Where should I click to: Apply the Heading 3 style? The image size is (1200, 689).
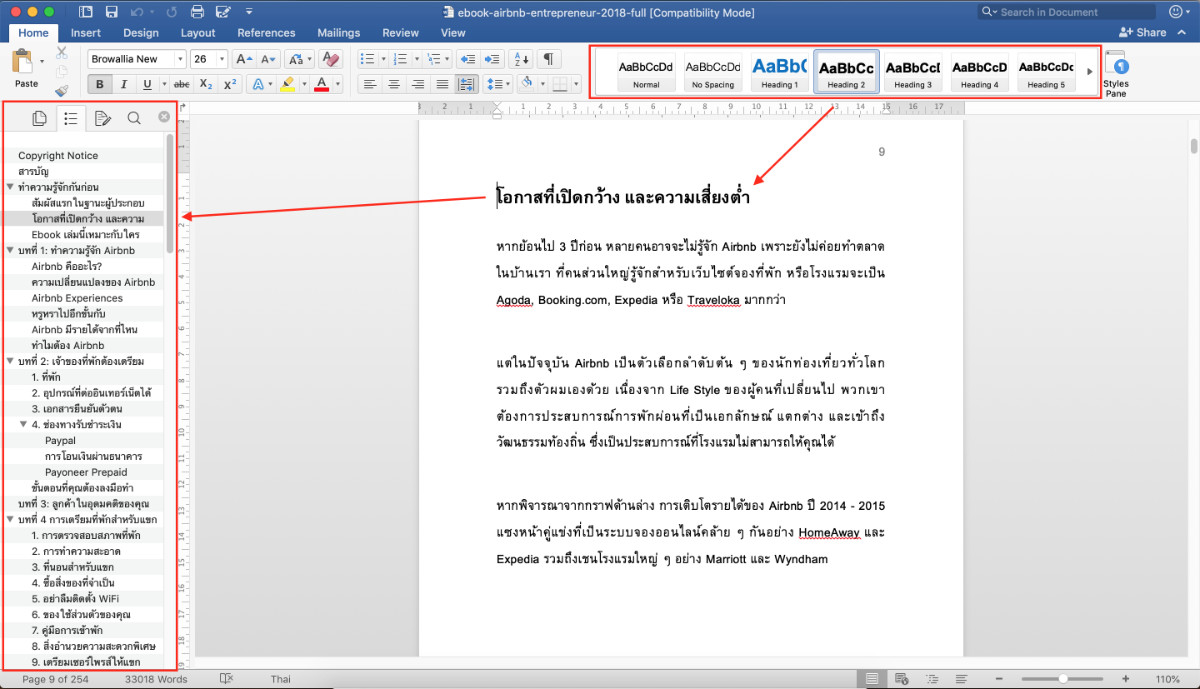[x=912, y=72]
